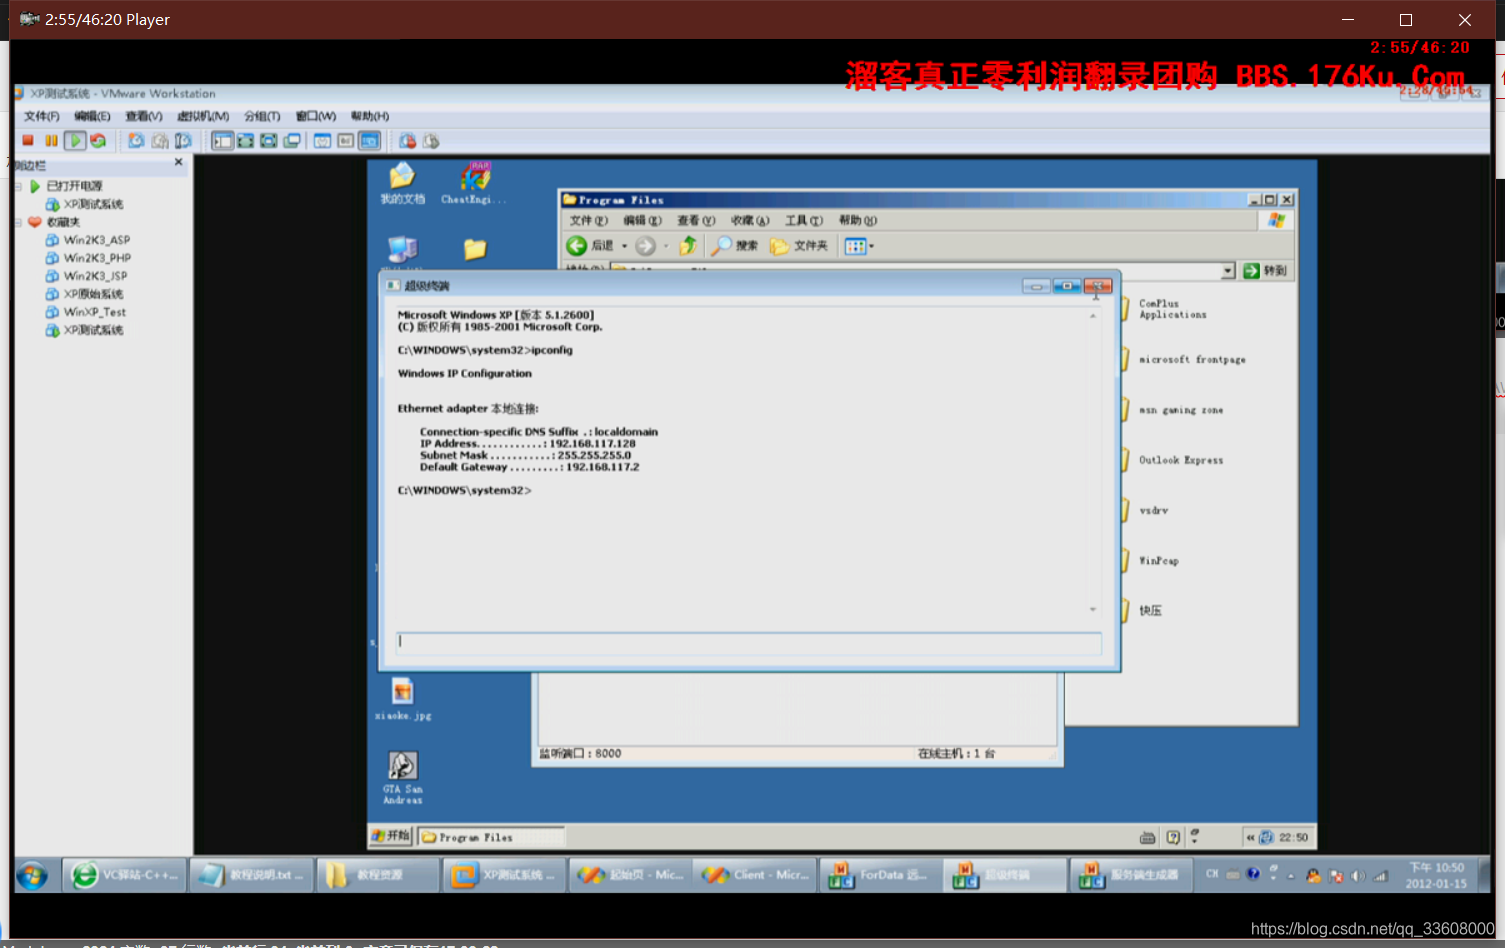This screenshot has height=948, width=1505.
Task: Select the msn gaming zone folder
Action: click(x=1180, y=410)
